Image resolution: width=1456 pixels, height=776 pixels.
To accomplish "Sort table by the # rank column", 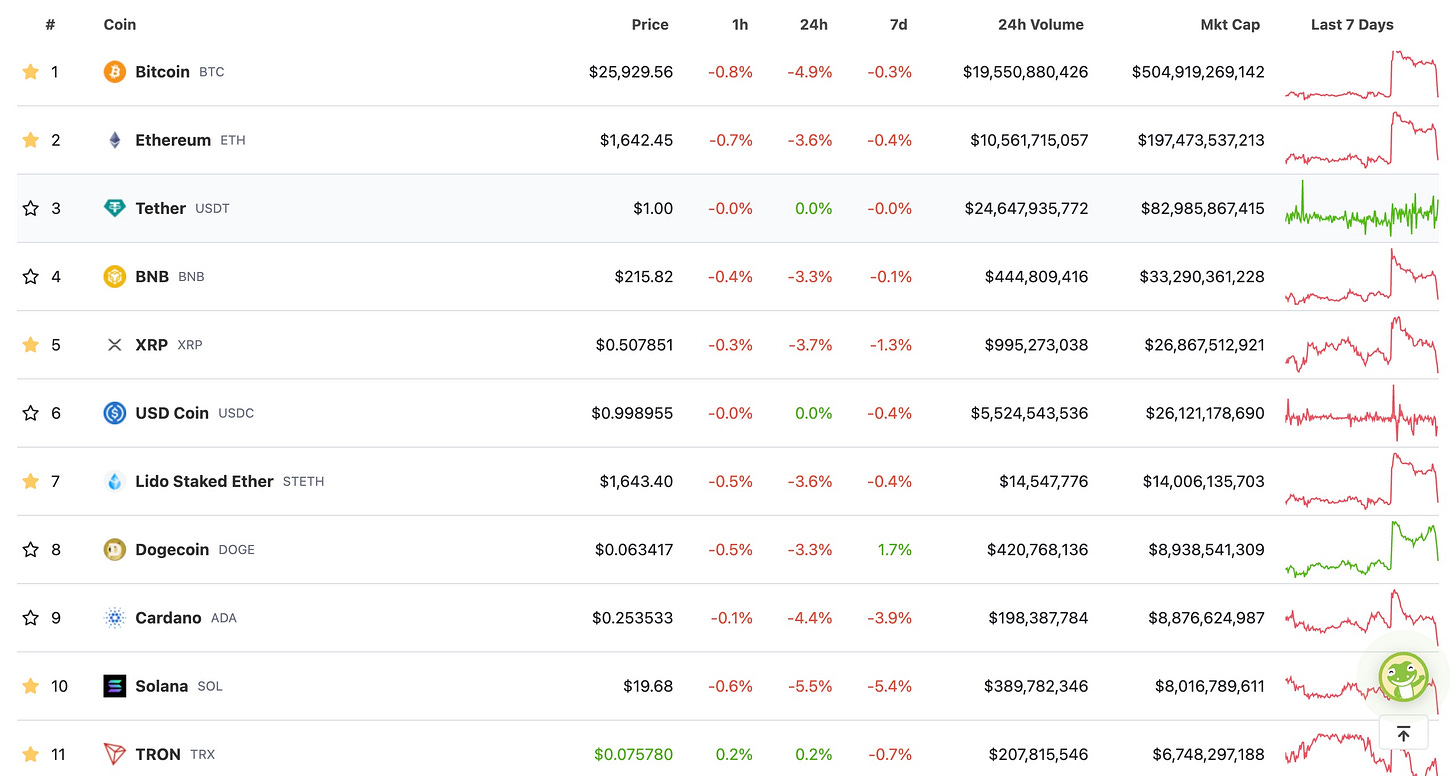I will click(50, 24).
